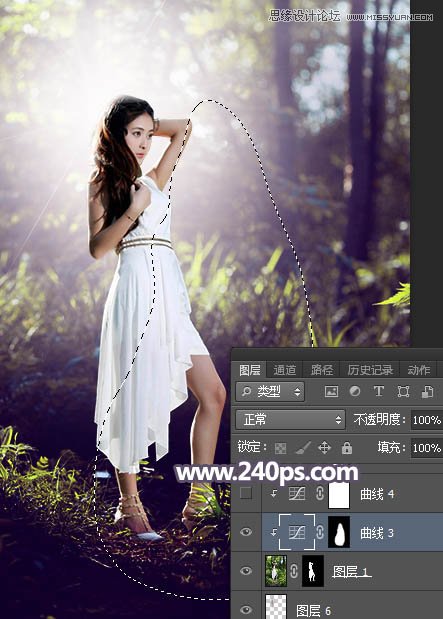The width and height of the screenshot is (443, 619).
Task: Switch to the 图层 tab
Action: click(250, 370)
